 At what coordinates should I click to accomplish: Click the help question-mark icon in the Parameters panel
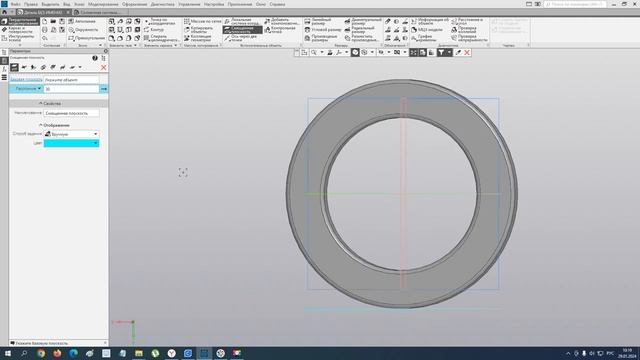point(95,58)
